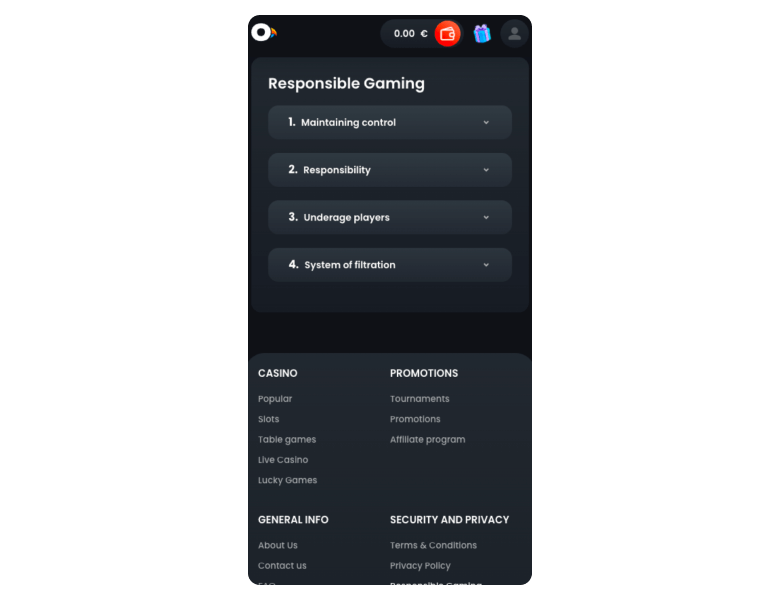The height and width of the screenshot is (600, 780).
Task: Open the red wallet deposit icon
Action: coord(447,34)
